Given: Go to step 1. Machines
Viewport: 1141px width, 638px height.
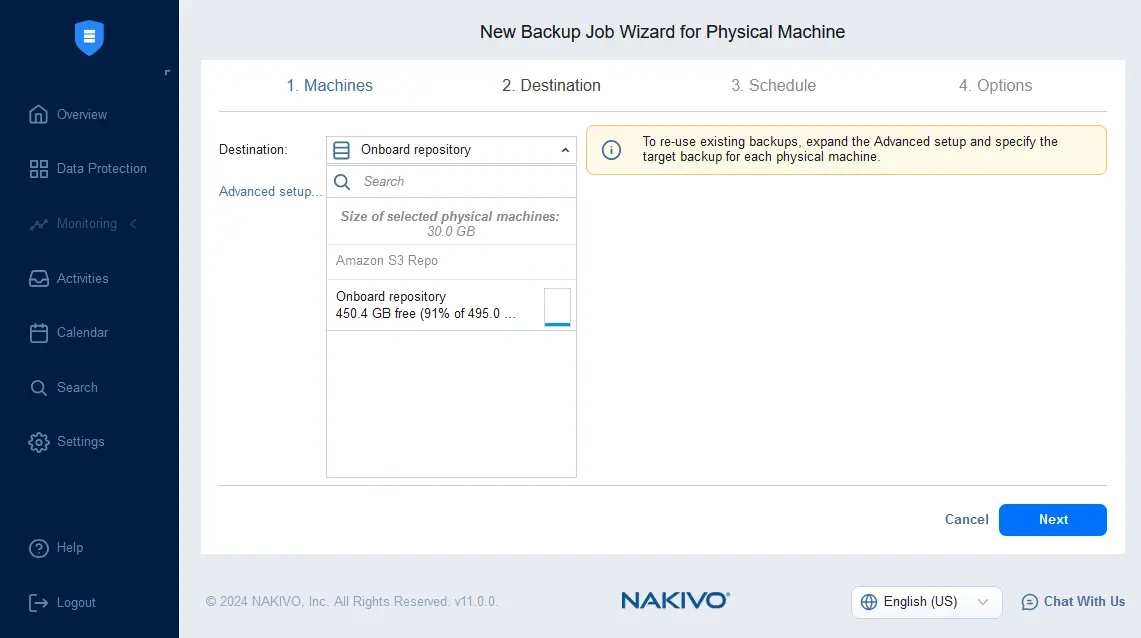Looking at the screenshot, I should click(330, 85).
